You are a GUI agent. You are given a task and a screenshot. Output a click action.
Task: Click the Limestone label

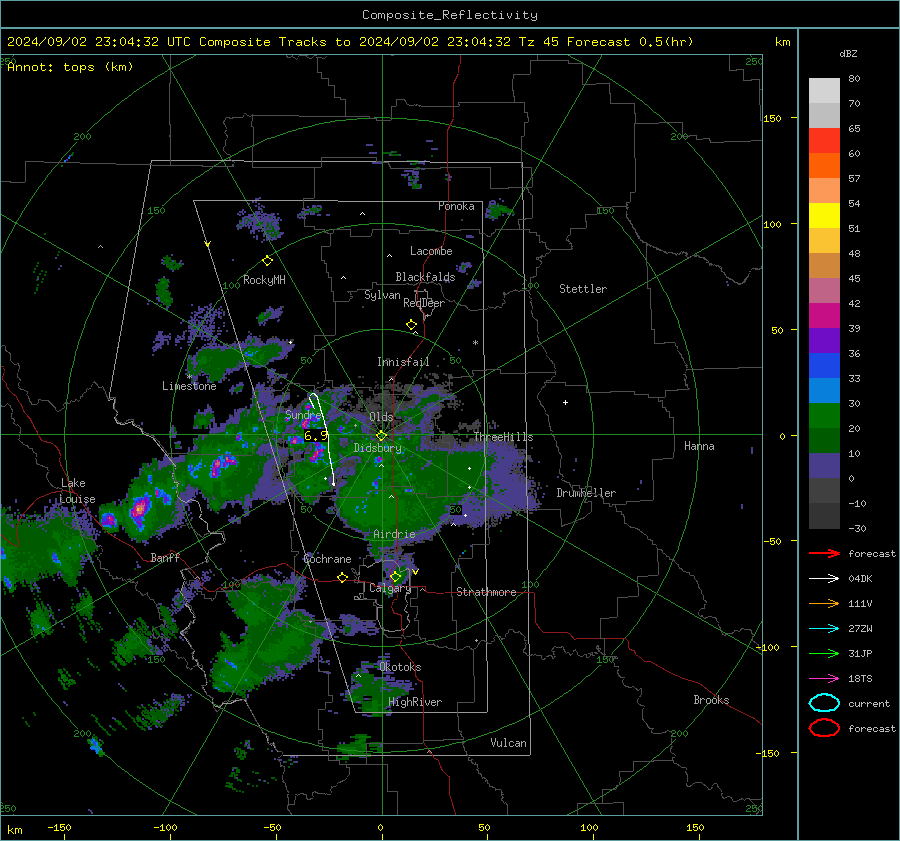(x=189, y=386)
